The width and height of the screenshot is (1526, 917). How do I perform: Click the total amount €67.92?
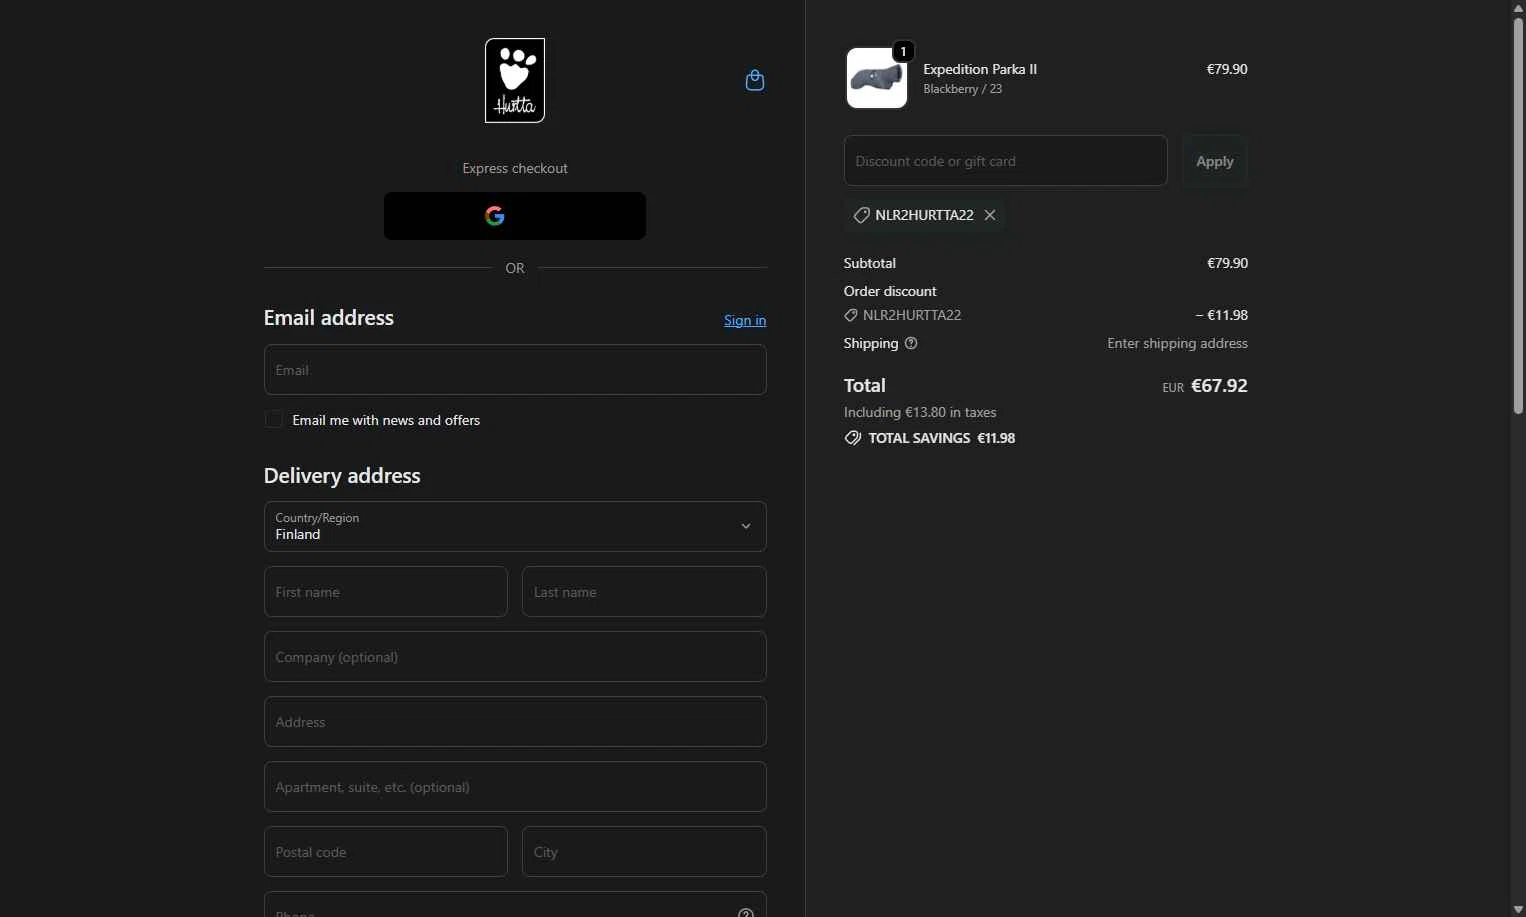click(1219, 386)
